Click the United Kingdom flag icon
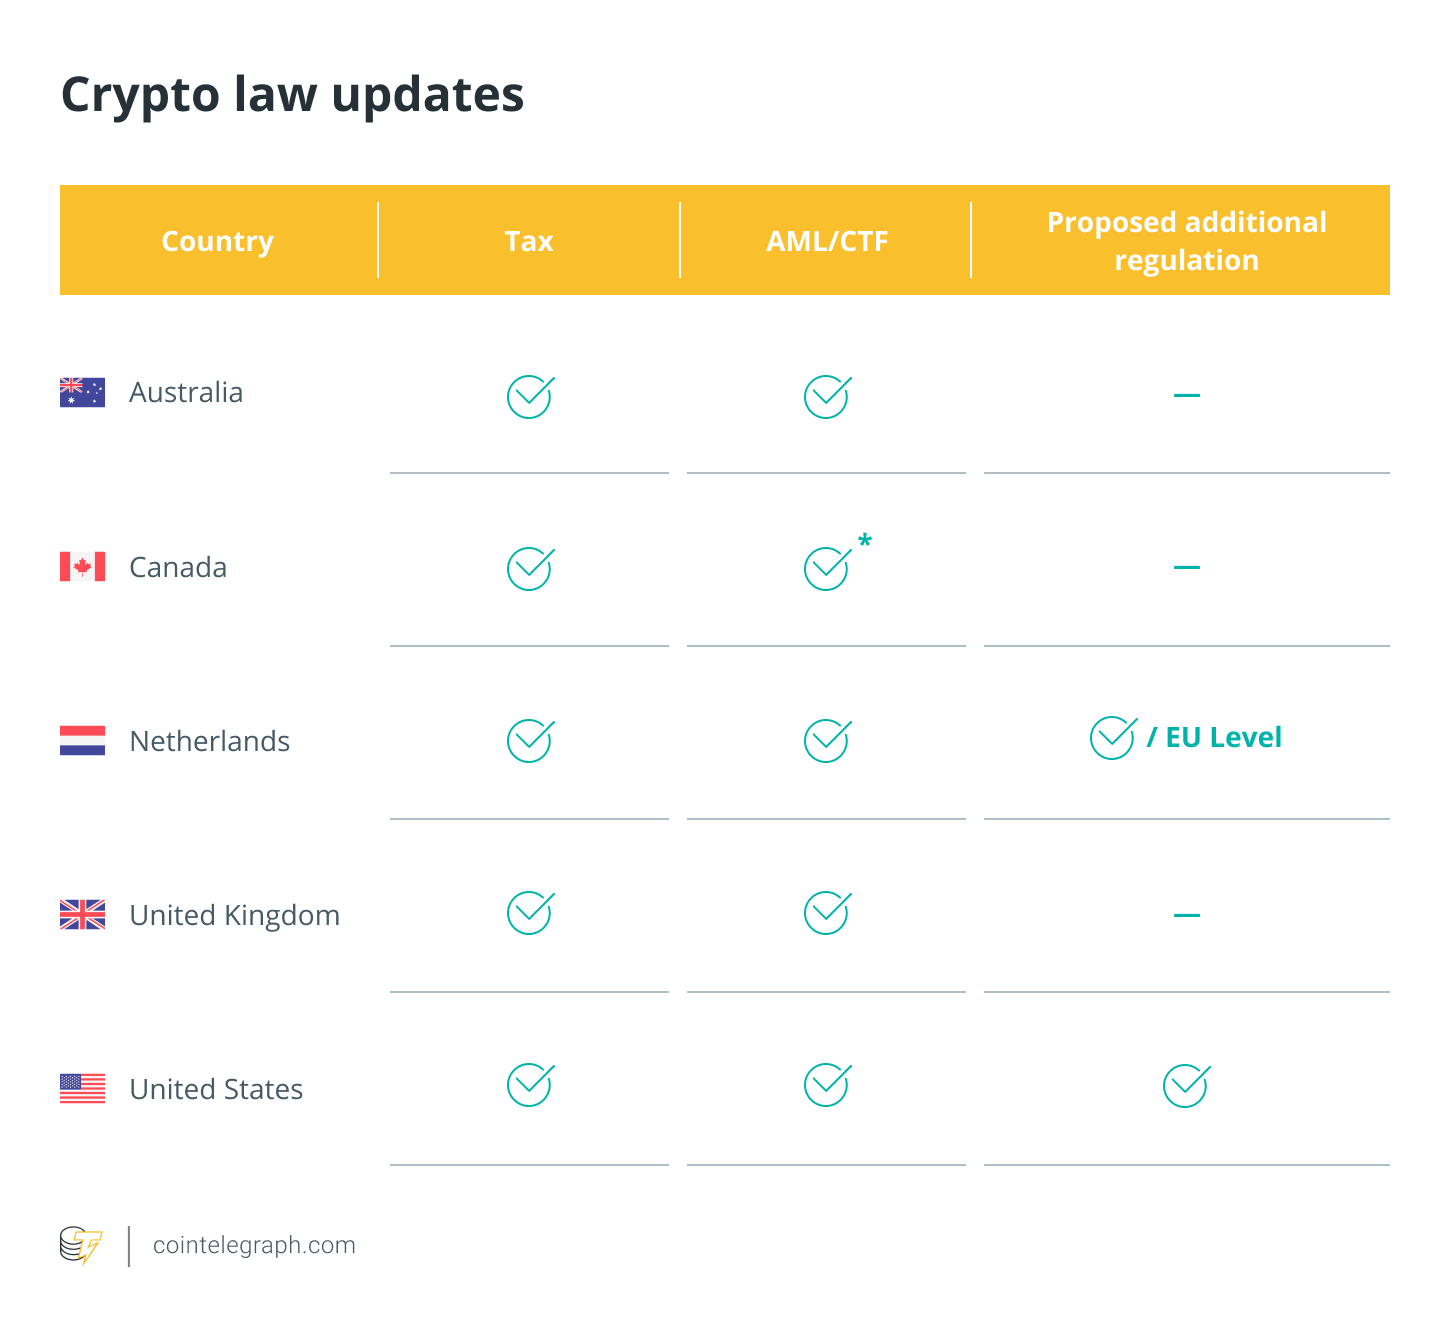 click(x=82, y=915)
